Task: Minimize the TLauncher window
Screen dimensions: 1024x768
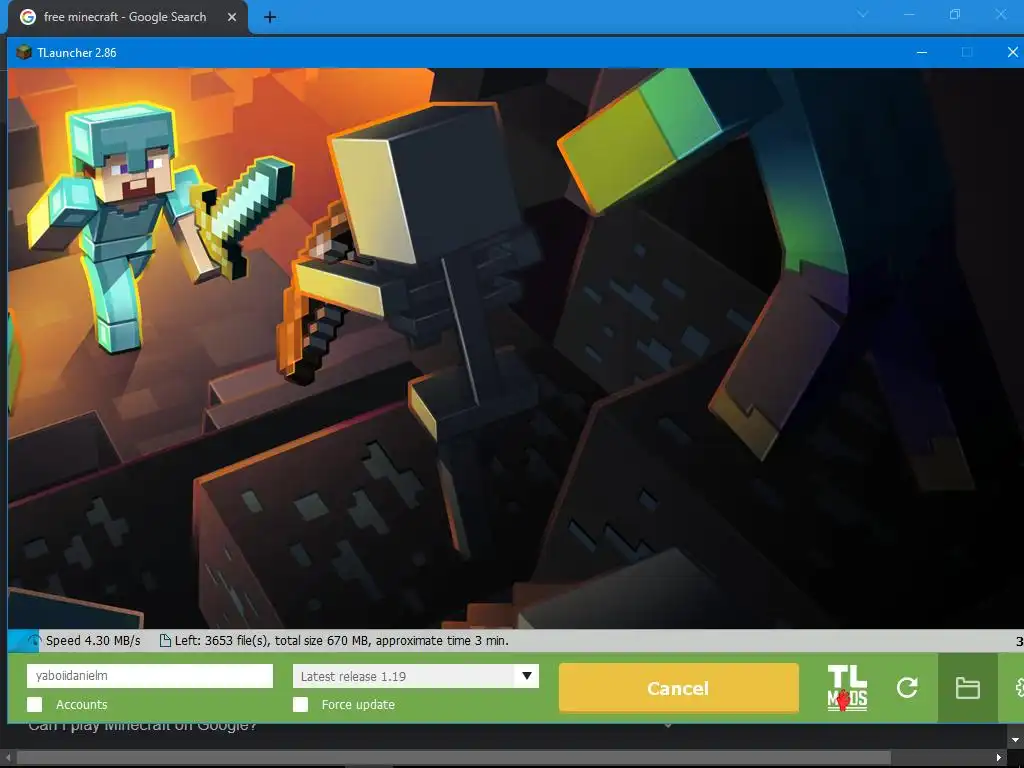Action: point(921,52)
